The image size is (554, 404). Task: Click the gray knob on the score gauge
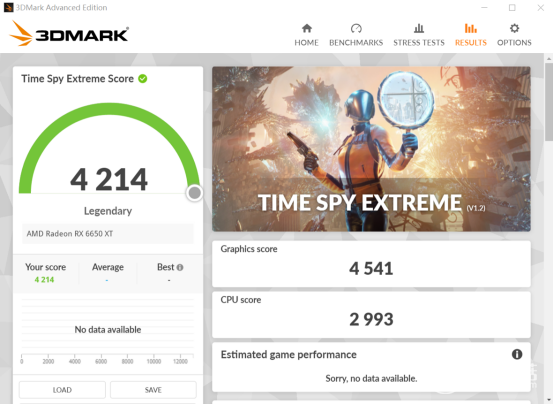coord(194,193)
